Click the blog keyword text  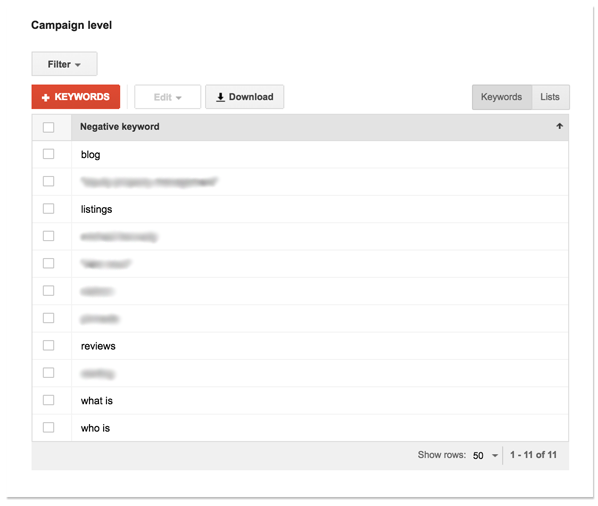90,155
